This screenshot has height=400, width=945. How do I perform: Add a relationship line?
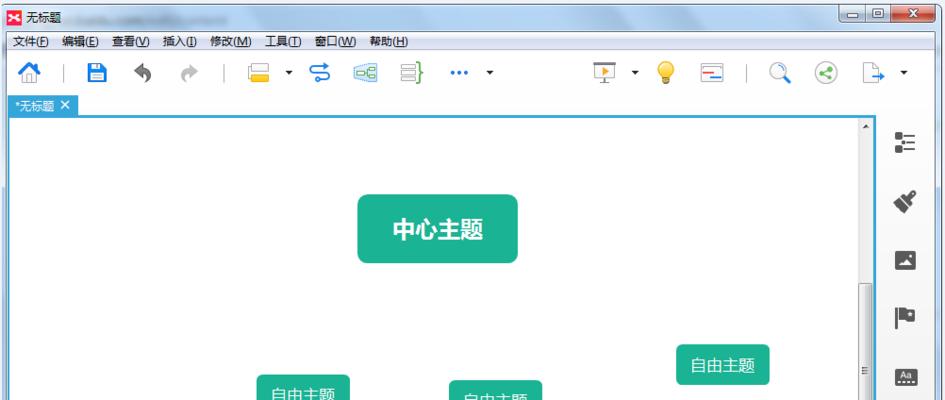[319, 72]
